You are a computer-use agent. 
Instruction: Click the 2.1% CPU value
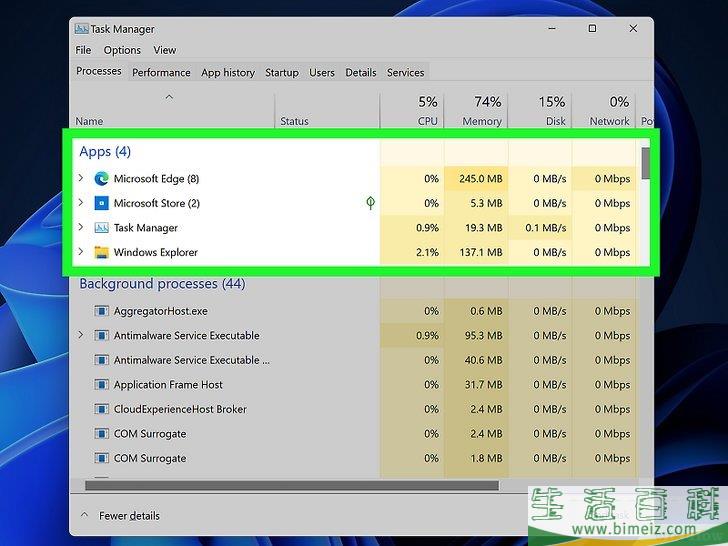point(428,252)
